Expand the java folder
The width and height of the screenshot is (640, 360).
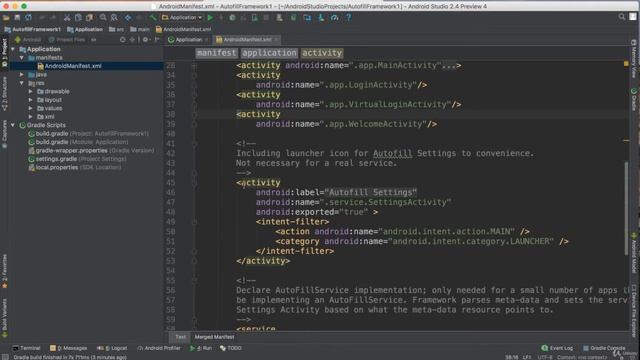[22, 75]
